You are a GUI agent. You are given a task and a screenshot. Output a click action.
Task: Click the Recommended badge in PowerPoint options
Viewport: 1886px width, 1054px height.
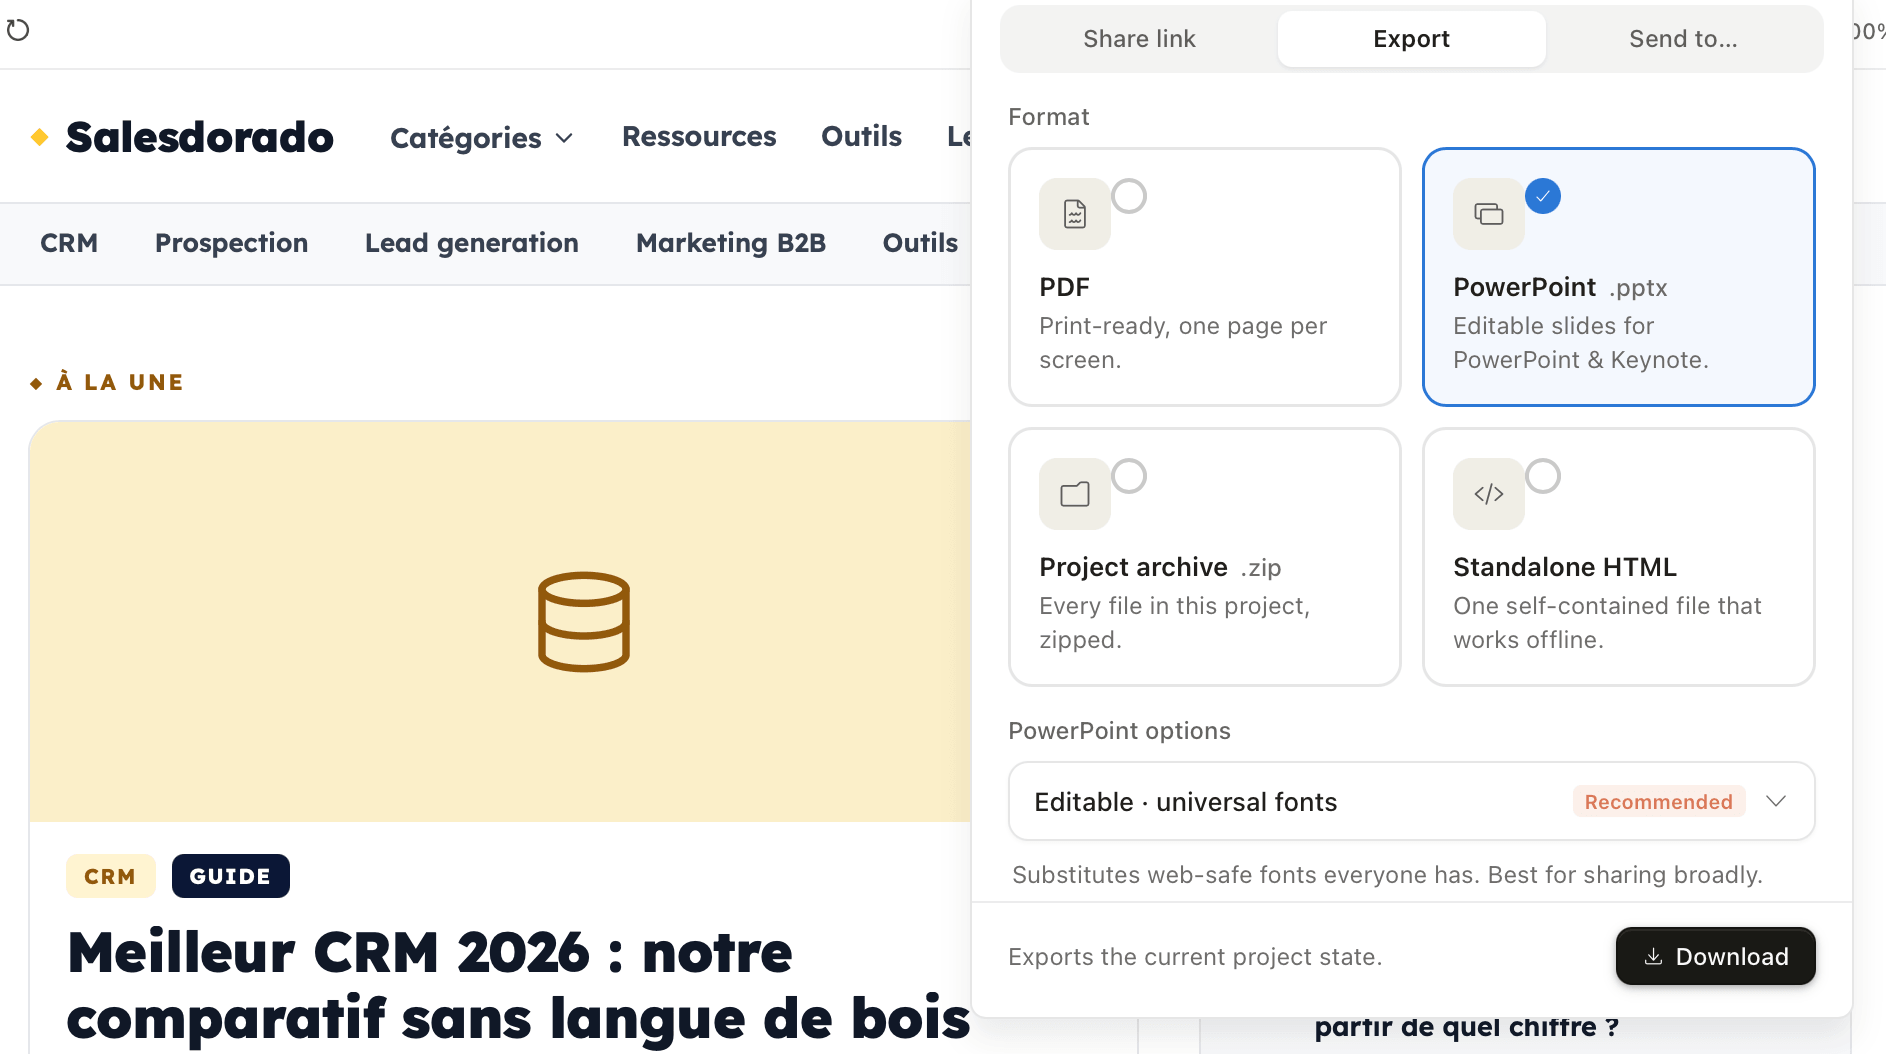[1658, 802]
